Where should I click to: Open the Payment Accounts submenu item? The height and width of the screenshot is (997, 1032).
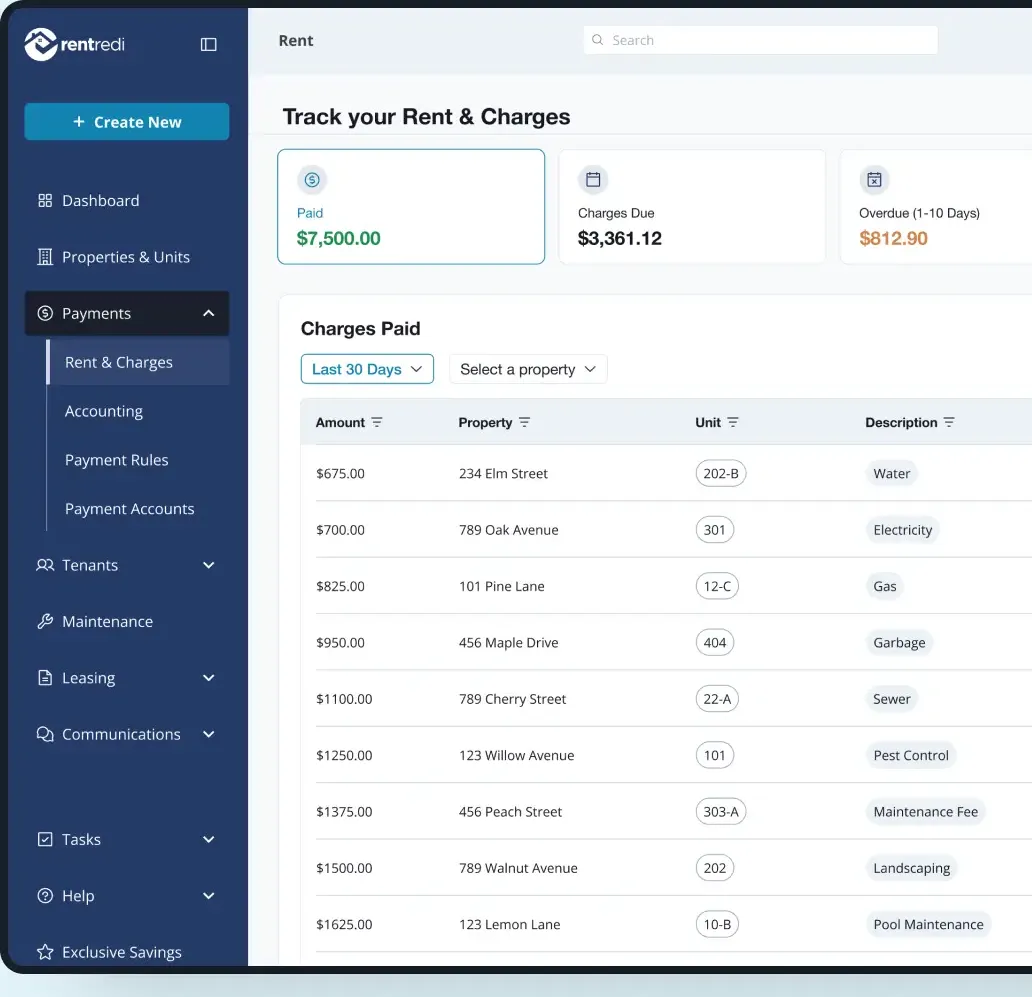click(x=130, y=509)
